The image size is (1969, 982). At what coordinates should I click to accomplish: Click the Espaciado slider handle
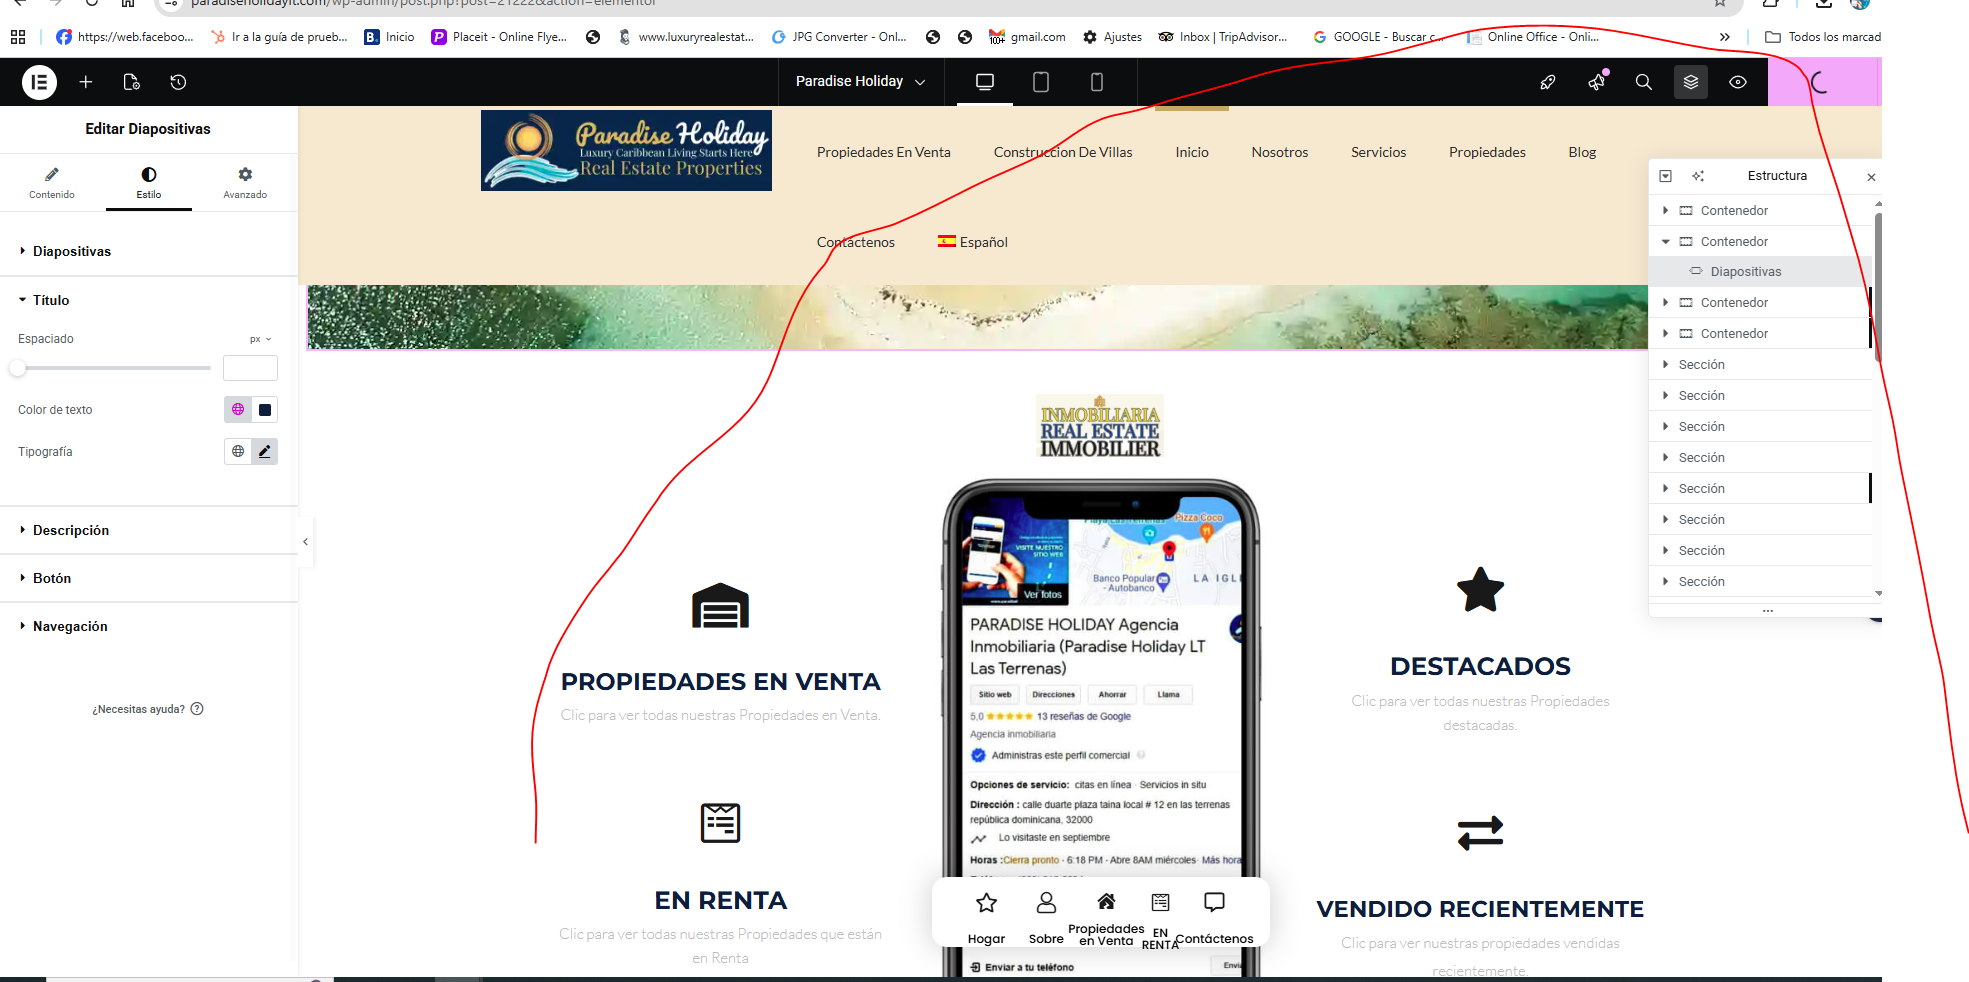pos(17,368)
